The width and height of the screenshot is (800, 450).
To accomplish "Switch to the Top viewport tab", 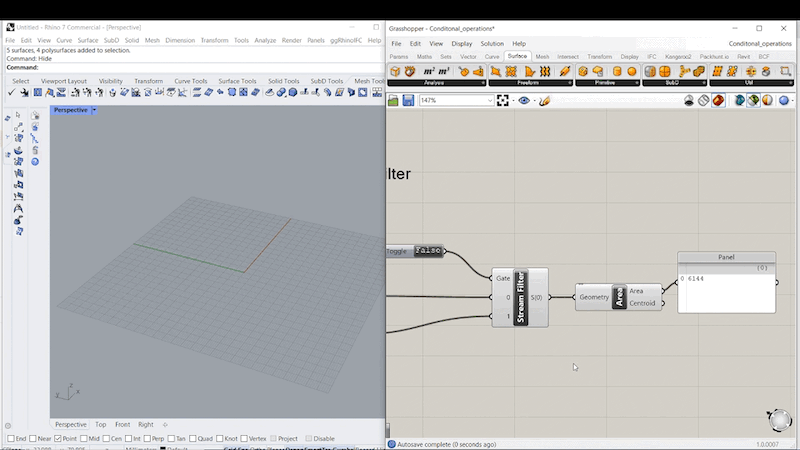I will click(x=101, y=424).
